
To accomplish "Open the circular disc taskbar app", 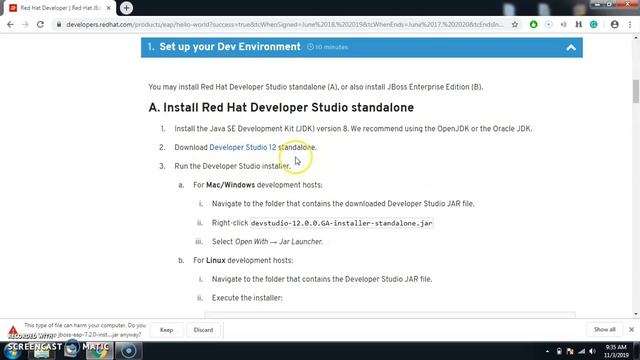I will pos(129,351).
